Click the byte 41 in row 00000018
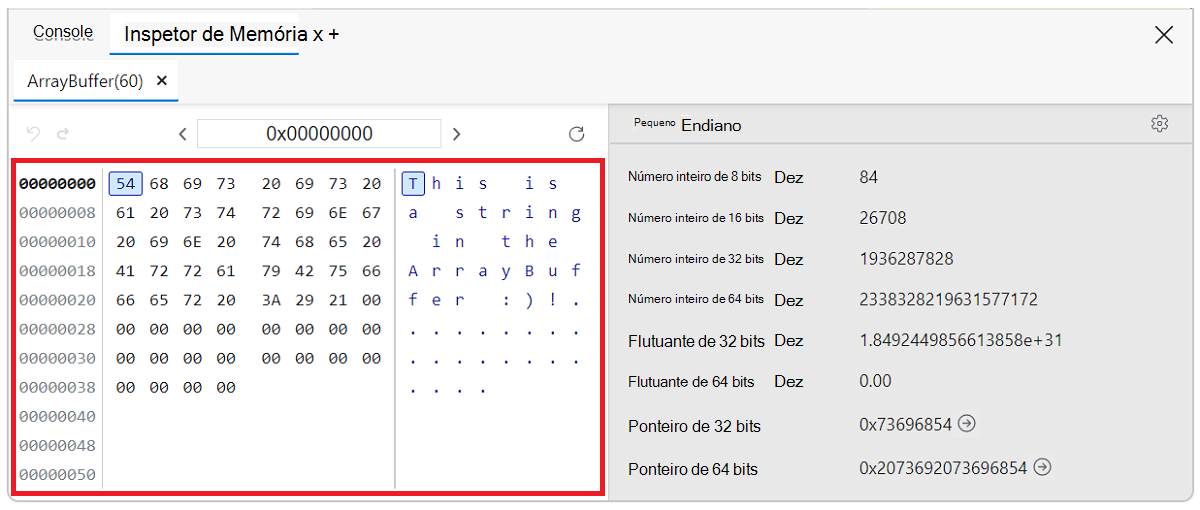Image resolution: width=1200 pixels, height=510 pixels. pos(125,271)
